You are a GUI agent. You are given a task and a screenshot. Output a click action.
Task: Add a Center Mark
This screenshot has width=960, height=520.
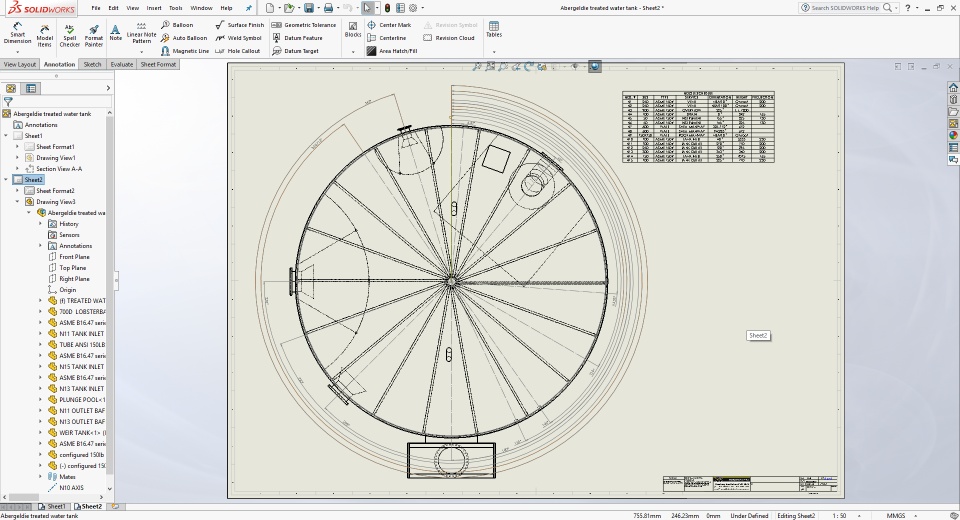pyautogui.click(x=389, y=25)
